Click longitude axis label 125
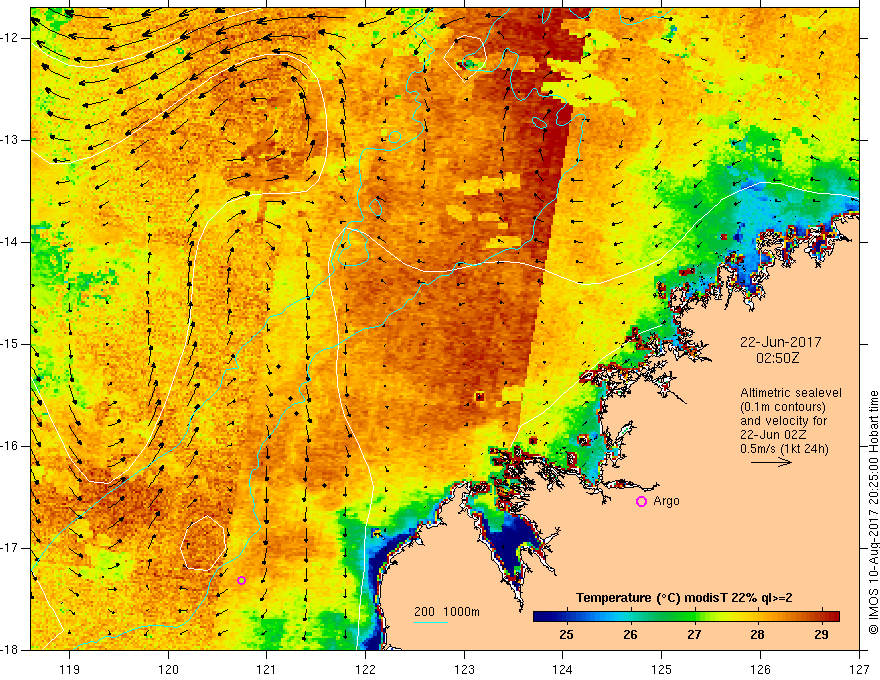This screenshot has height=680, width=880. 661,669
